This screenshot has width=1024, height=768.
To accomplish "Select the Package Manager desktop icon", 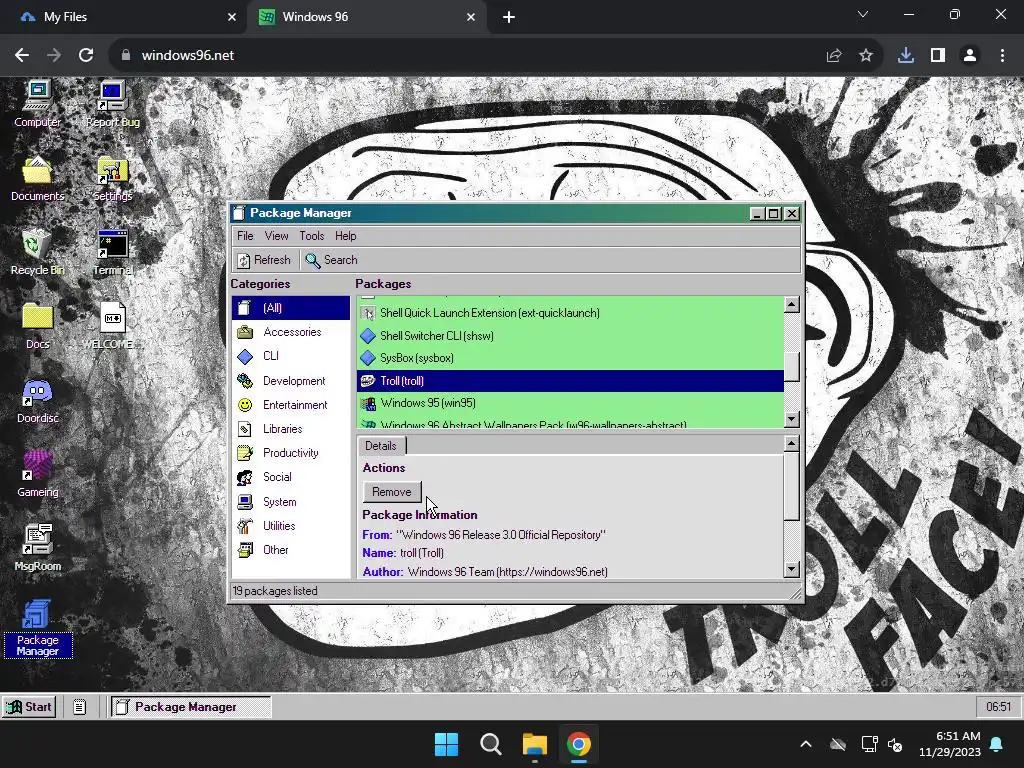I will 37,628.
